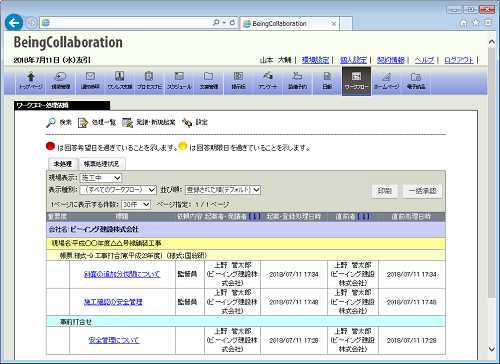Screen dimensions: 500x364
Task: Click ログアウト logout link
Action: (459, 60)
